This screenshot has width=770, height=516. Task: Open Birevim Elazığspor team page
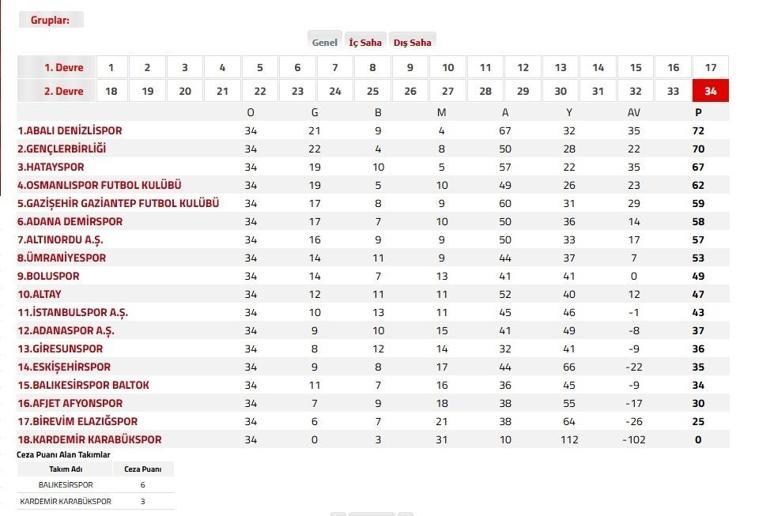pyautogui.click(x=78, y=421)
